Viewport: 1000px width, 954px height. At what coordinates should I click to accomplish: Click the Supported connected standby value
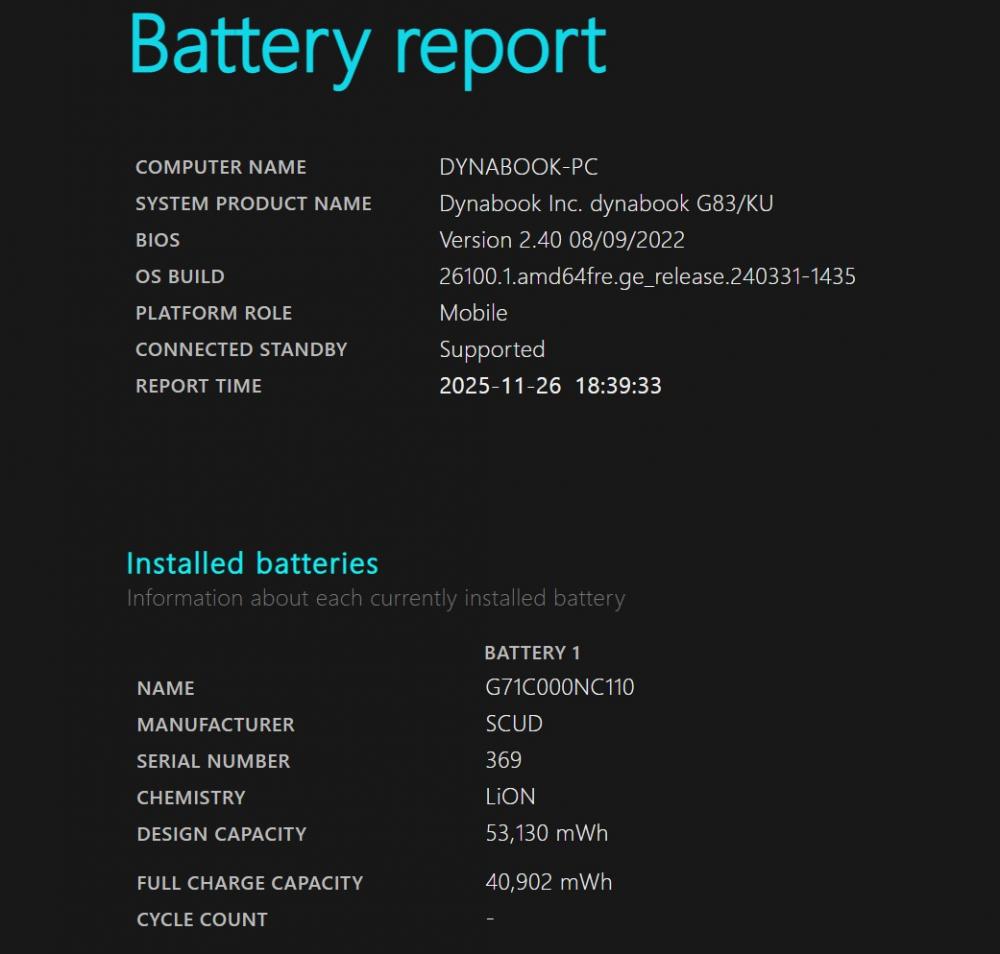coord(492,350)
